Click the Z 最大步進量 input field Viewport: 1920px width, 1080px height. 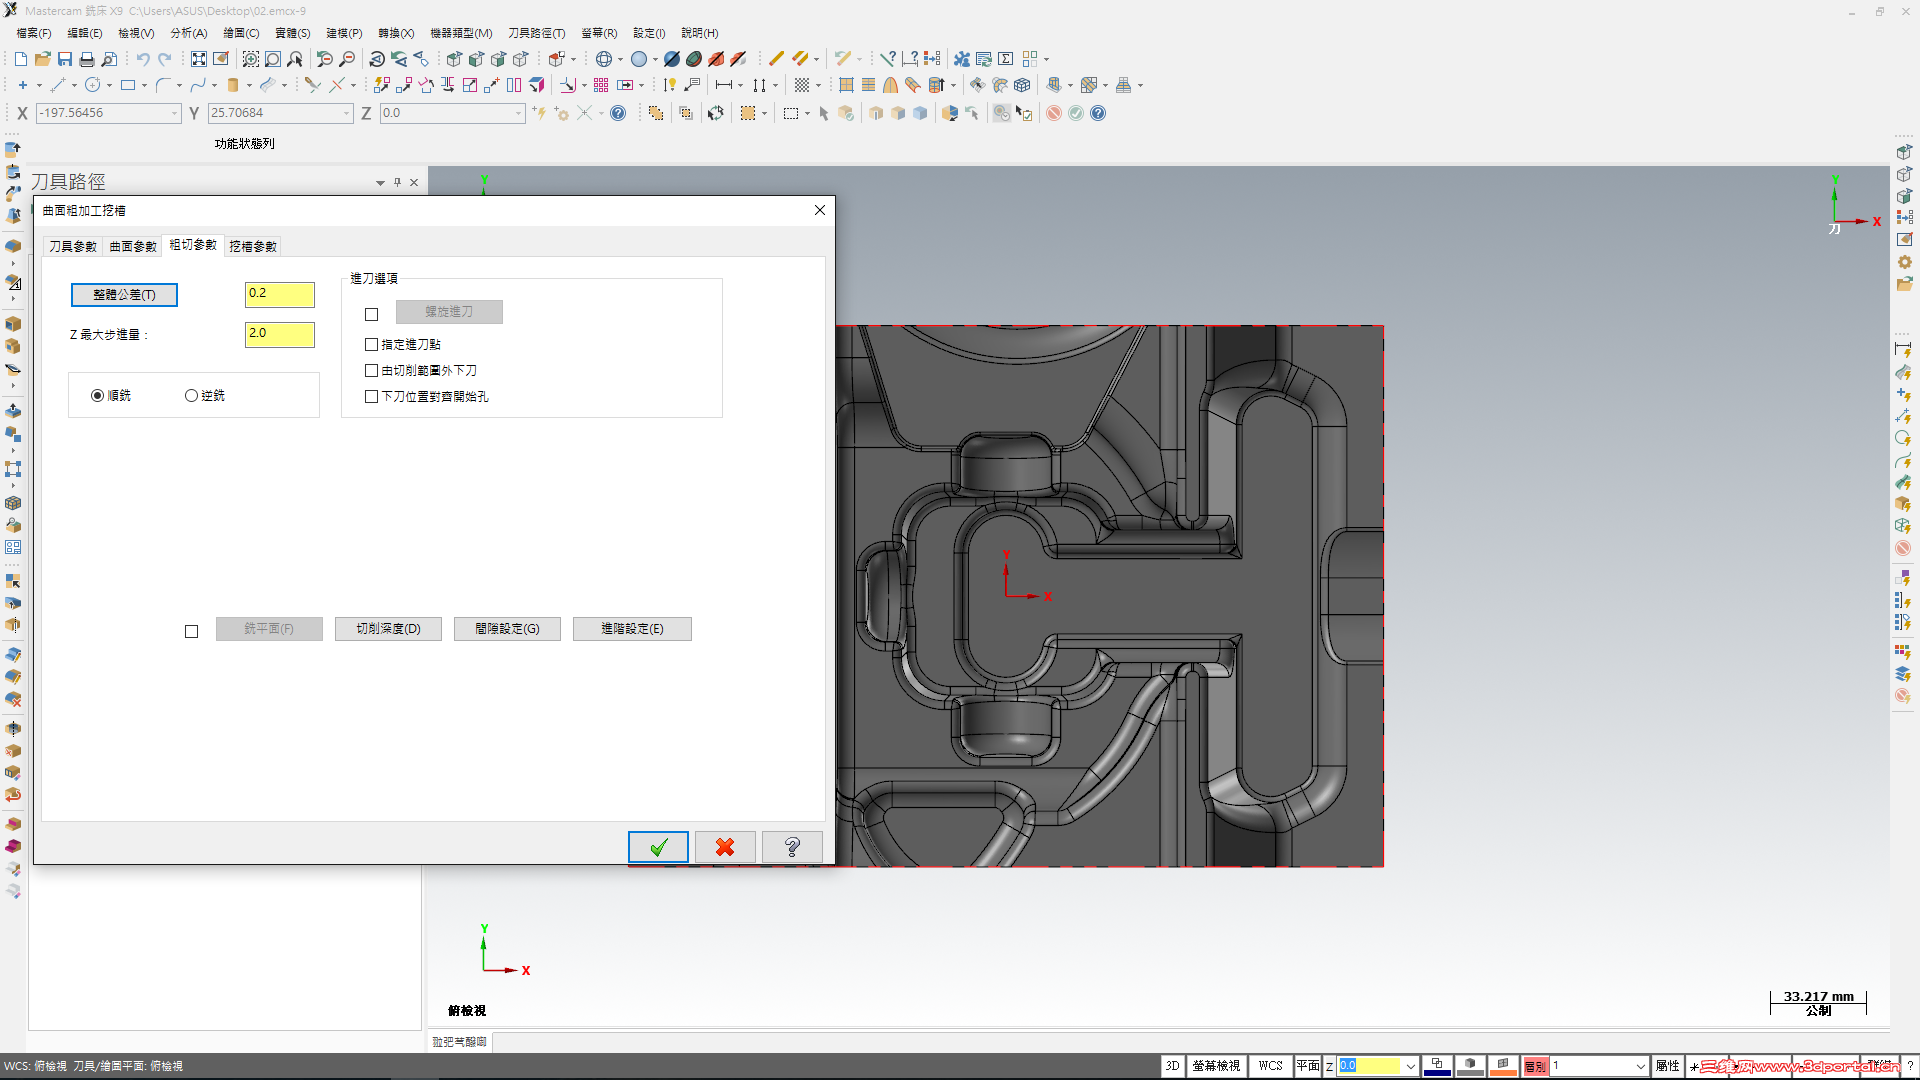pyautogui.click(x=279, y=333)
